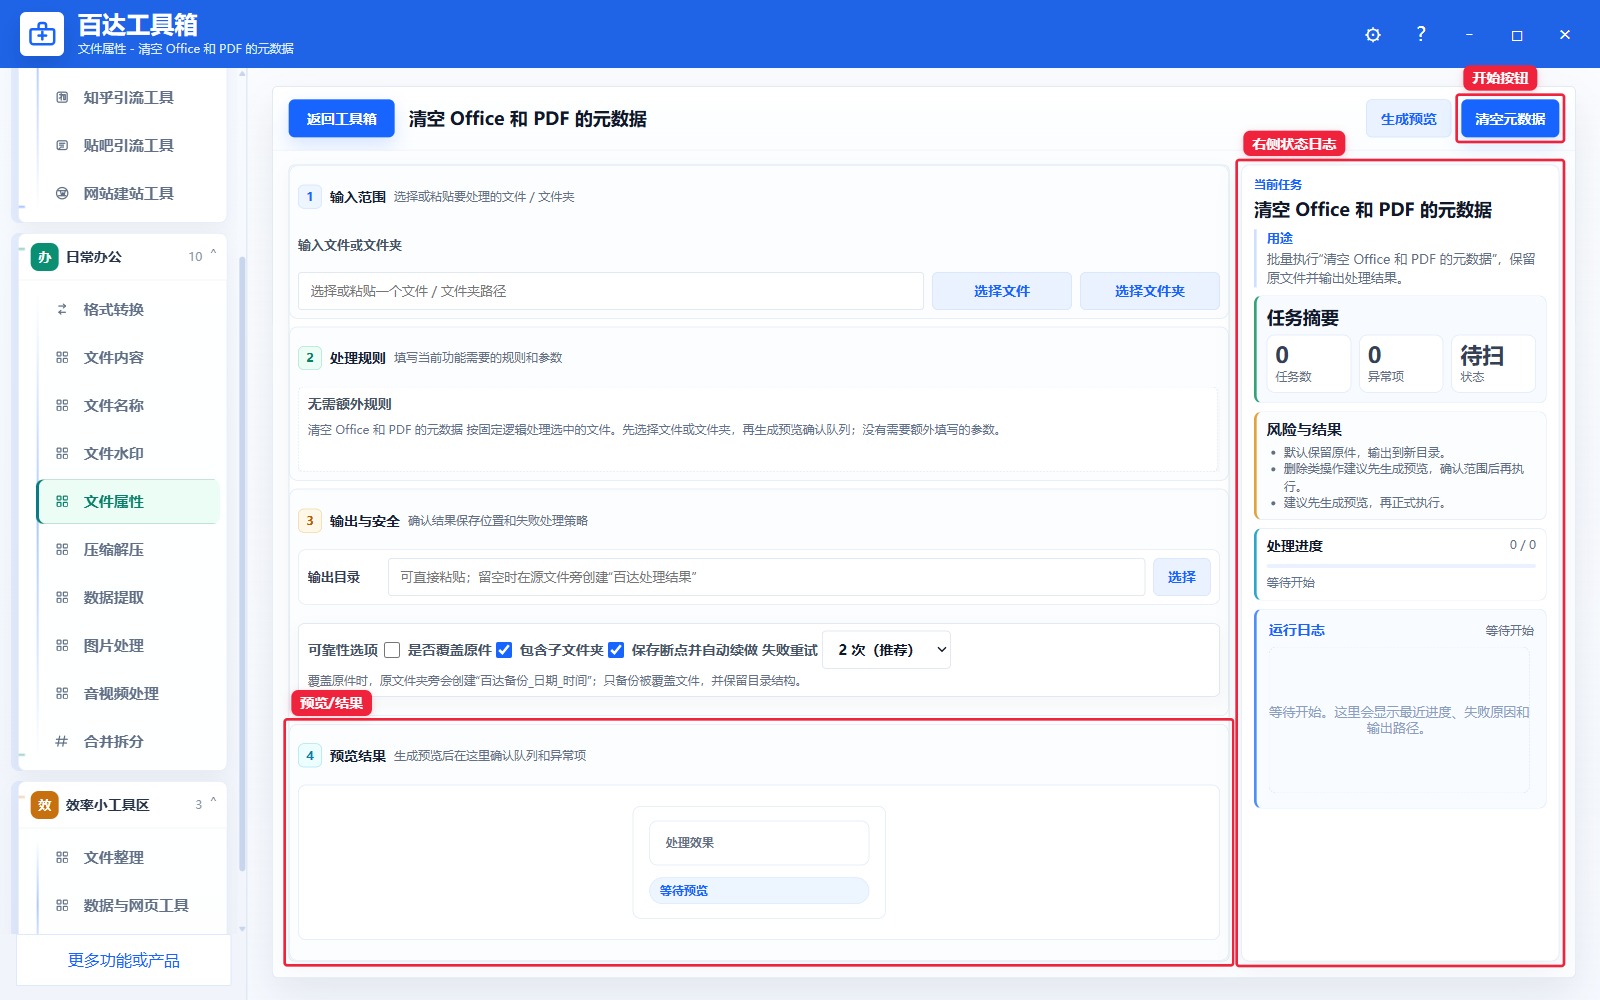Click the icon beside 贴吧引流工具
The image size is (1600, 1000).
point(62,145)
